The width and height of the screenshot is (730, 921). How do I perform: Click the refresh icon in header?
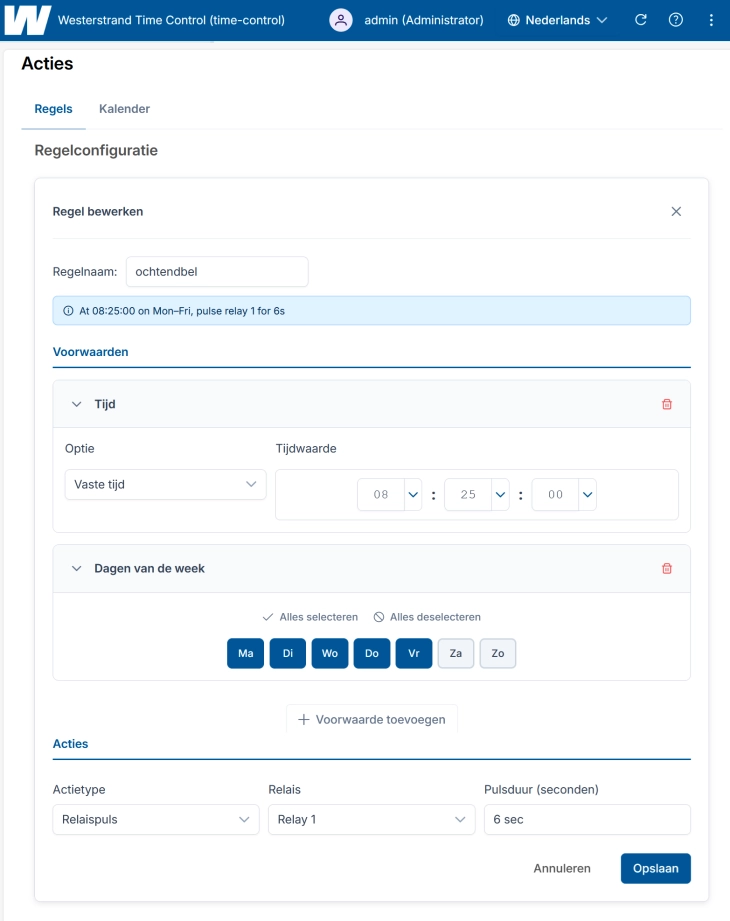(x=641, y=20)
